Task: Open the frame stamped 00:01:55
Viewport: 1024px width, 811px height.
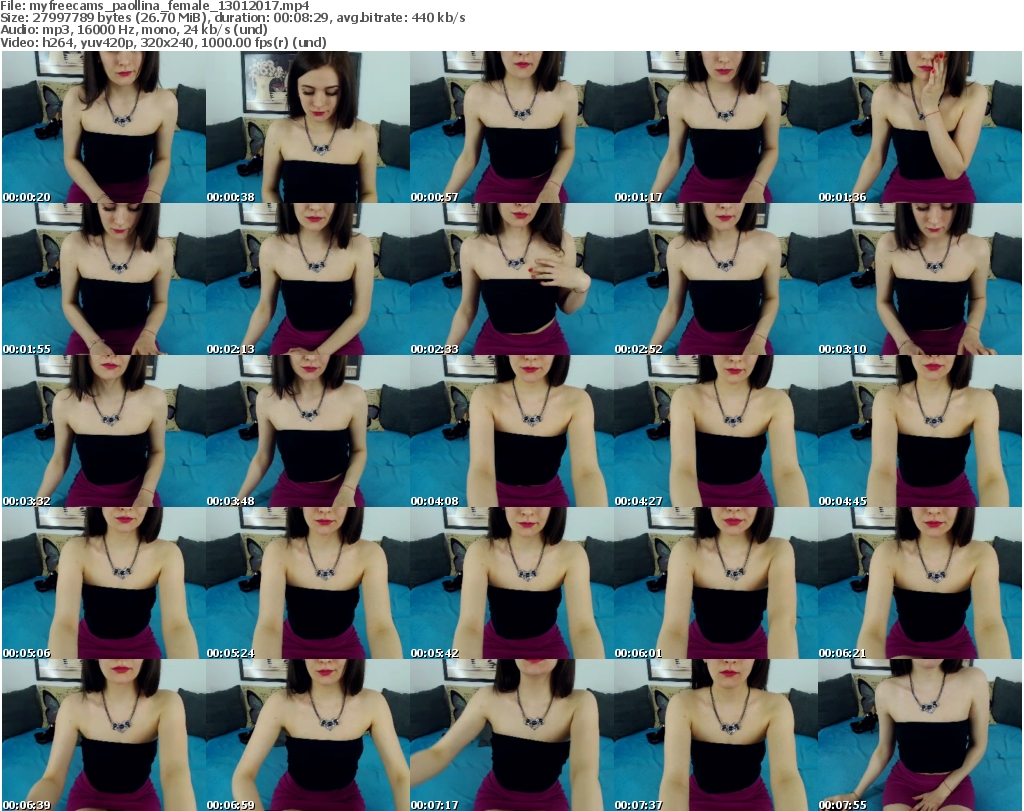Action: click(104, 279)
